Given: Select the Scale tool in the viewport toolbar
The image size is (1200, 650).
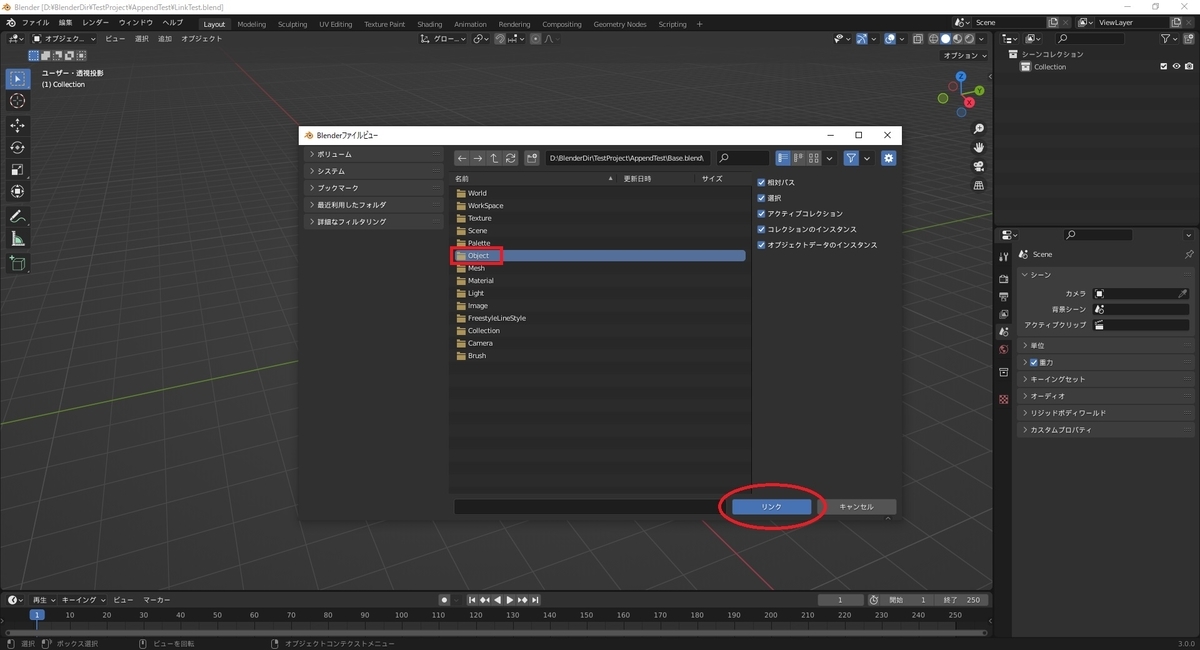Looking at the screenshot, I should pos(17,169).
